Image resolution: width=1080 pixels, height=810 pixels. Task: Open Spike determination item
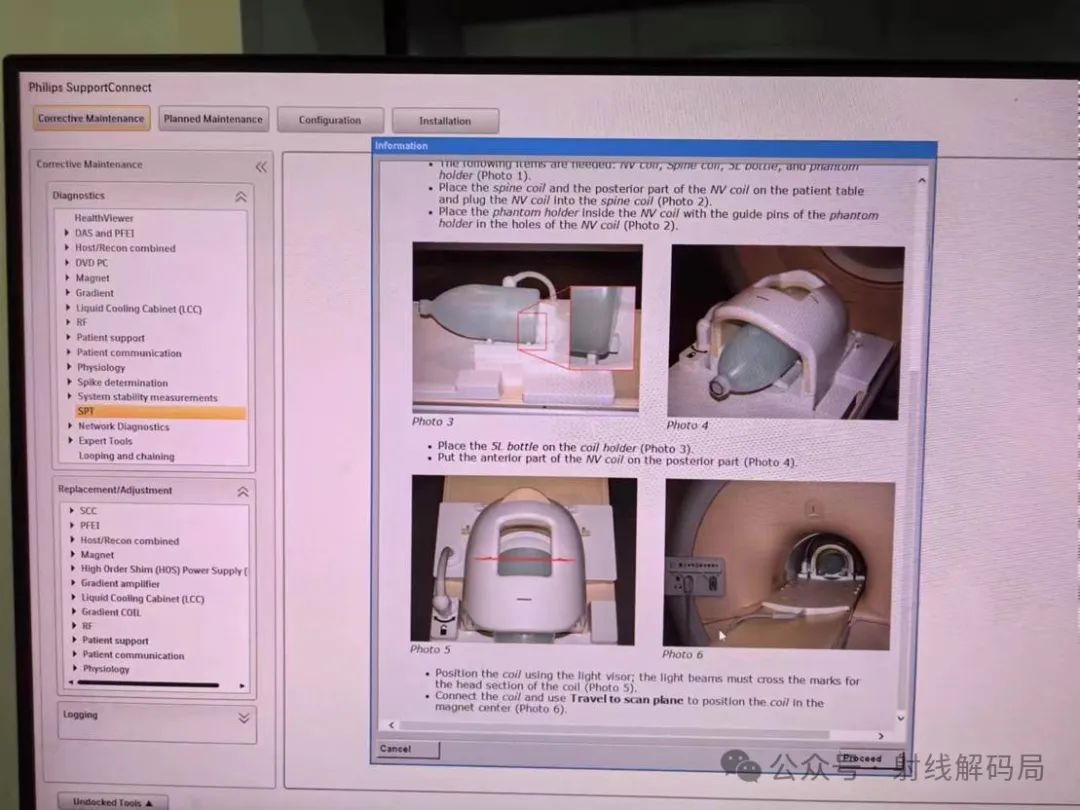[x=123, y=382]
